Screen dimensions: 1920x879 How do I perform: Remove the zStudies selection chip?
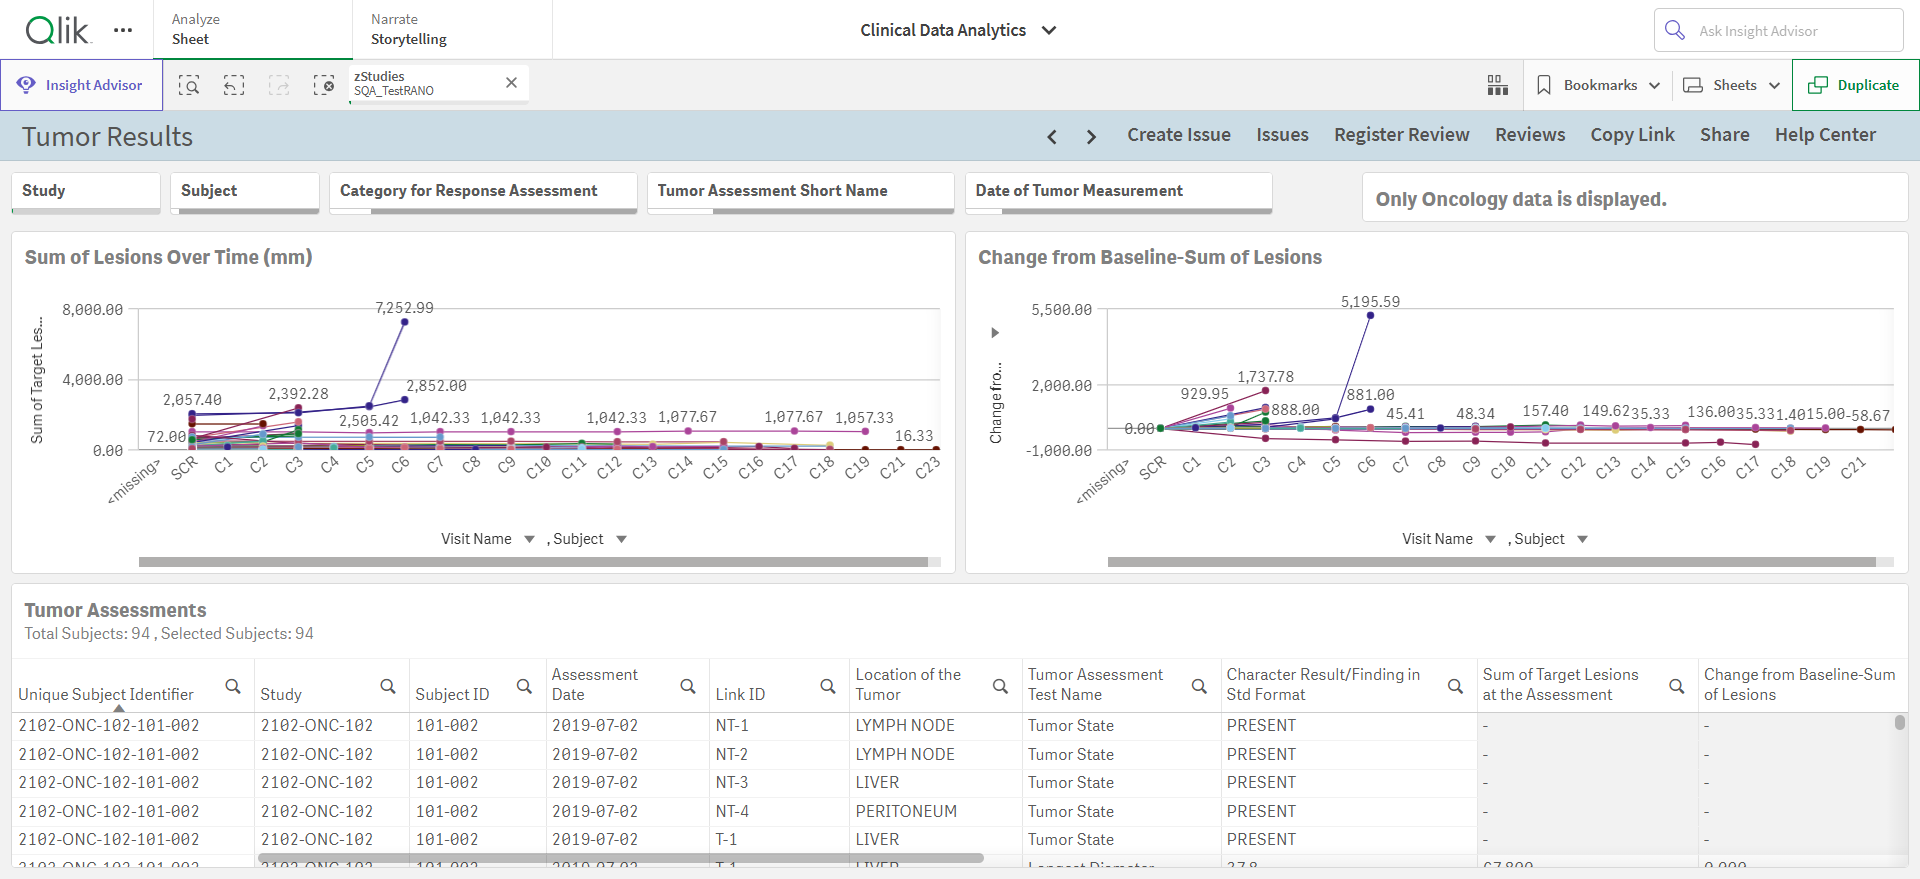[511, 83]
